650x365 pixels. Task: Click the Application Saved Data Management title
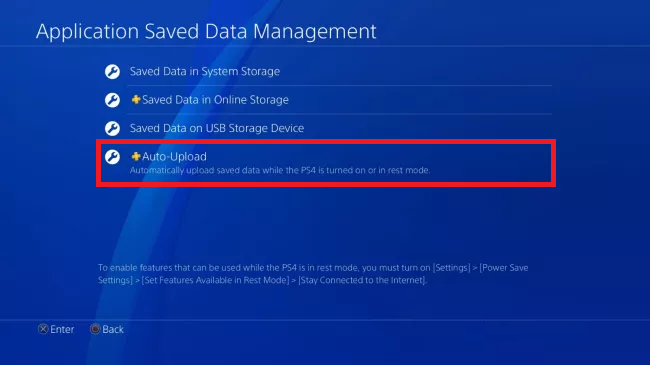[x=206, y=32]
